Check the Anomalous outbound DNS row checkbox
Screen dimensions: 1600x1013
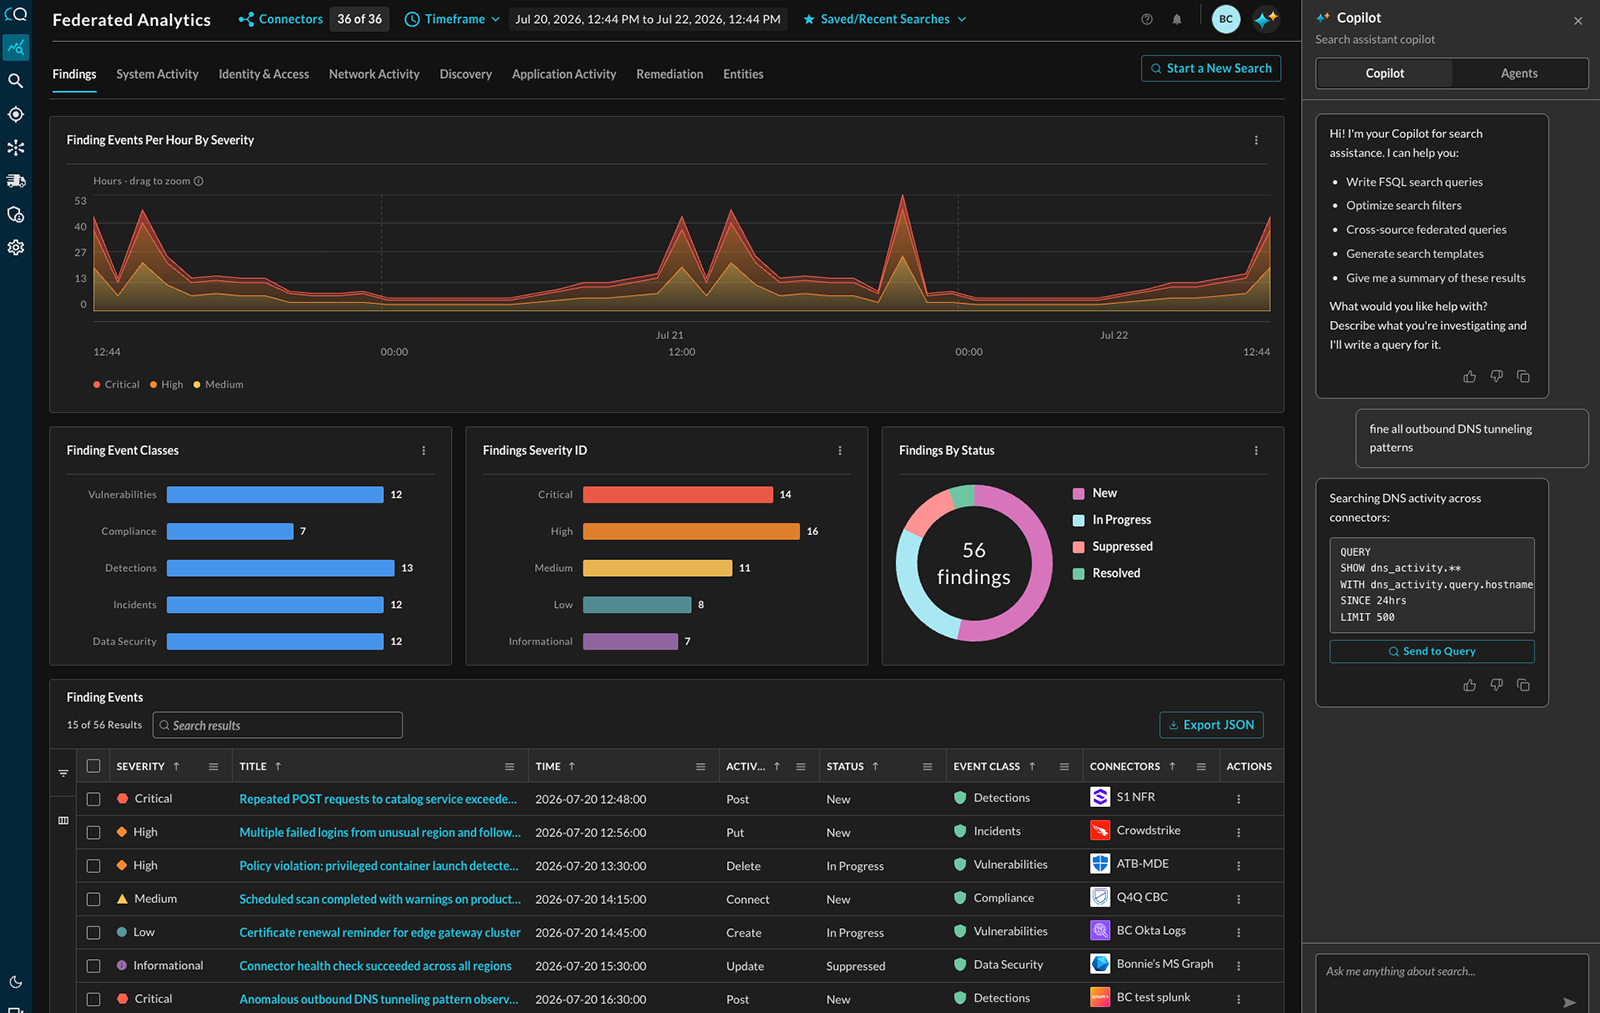point(93,999)
